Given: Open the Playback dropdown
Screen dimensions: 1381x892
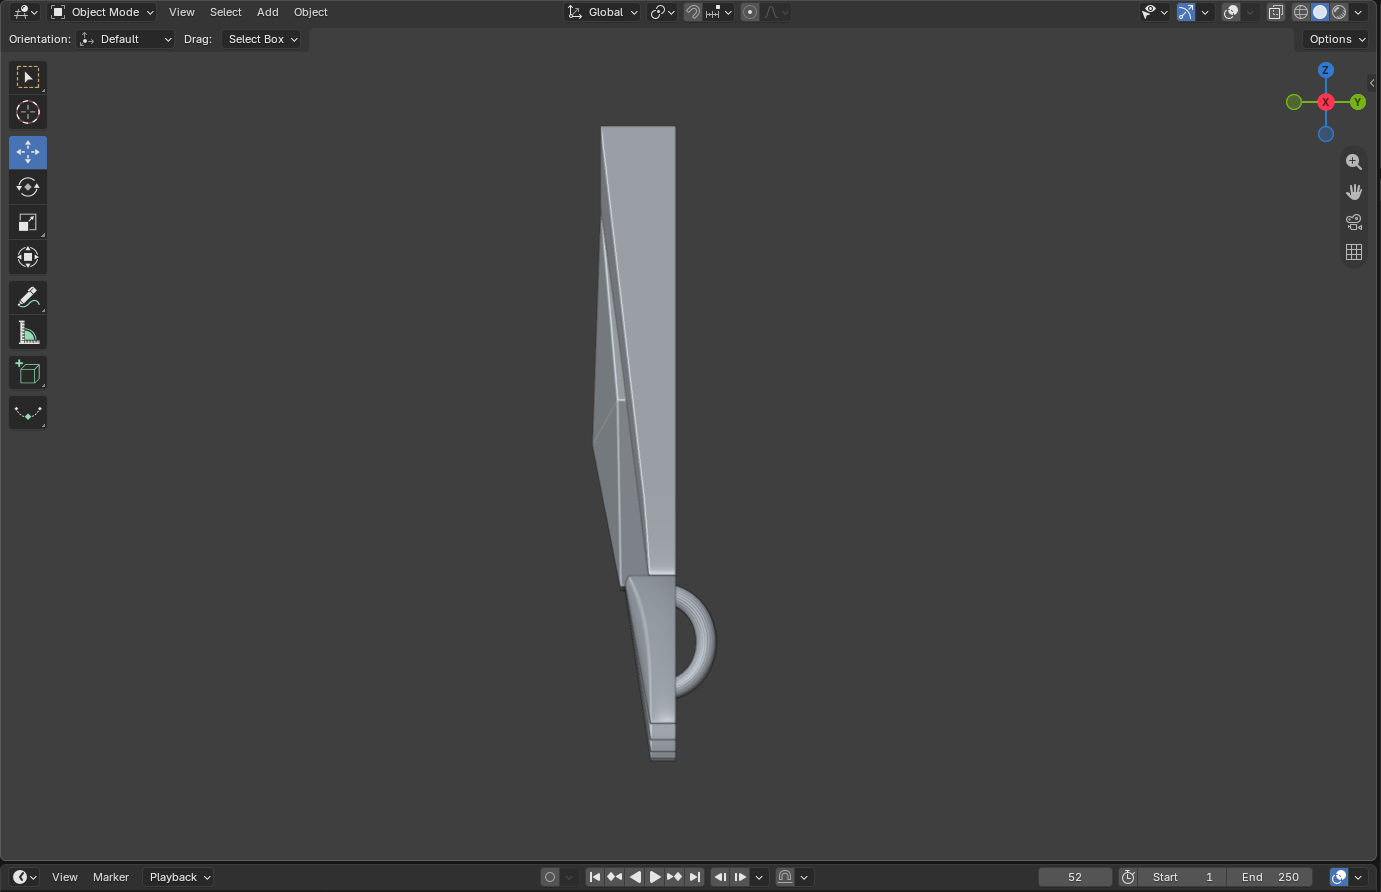Looking at the screenshot, I should point(179,877).
